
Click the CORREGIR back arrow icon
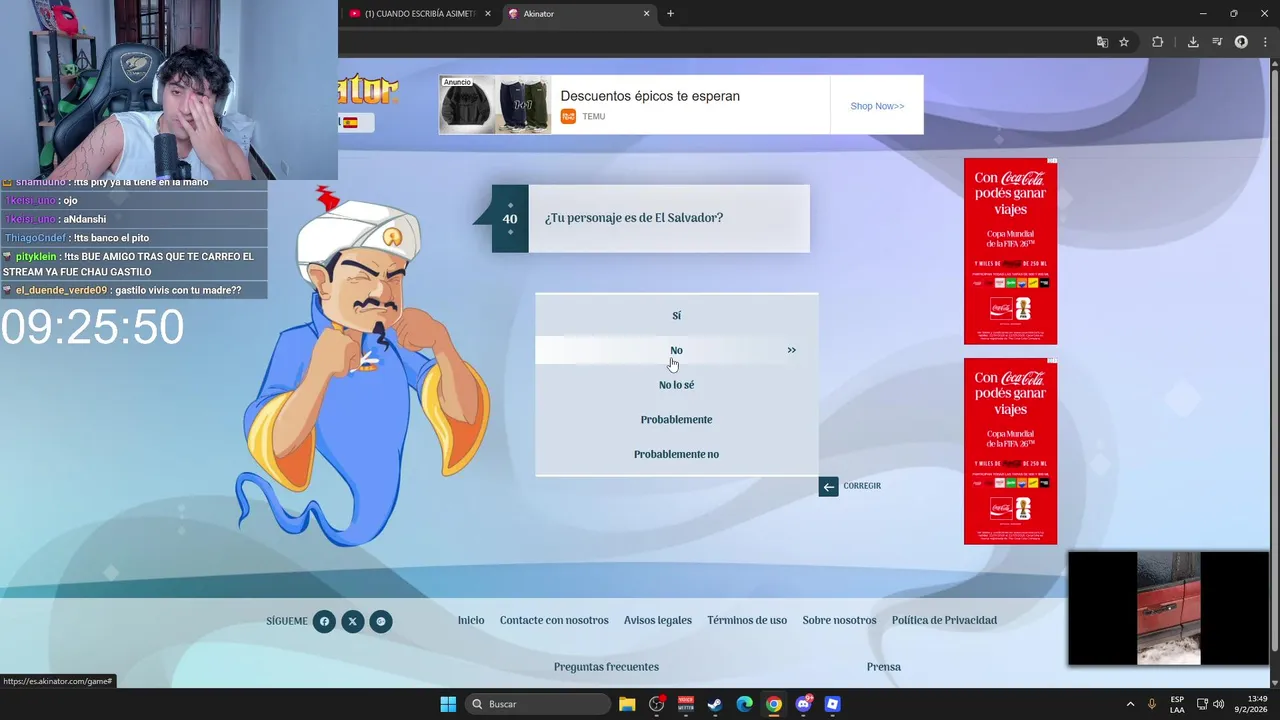[x=828, y=487]
